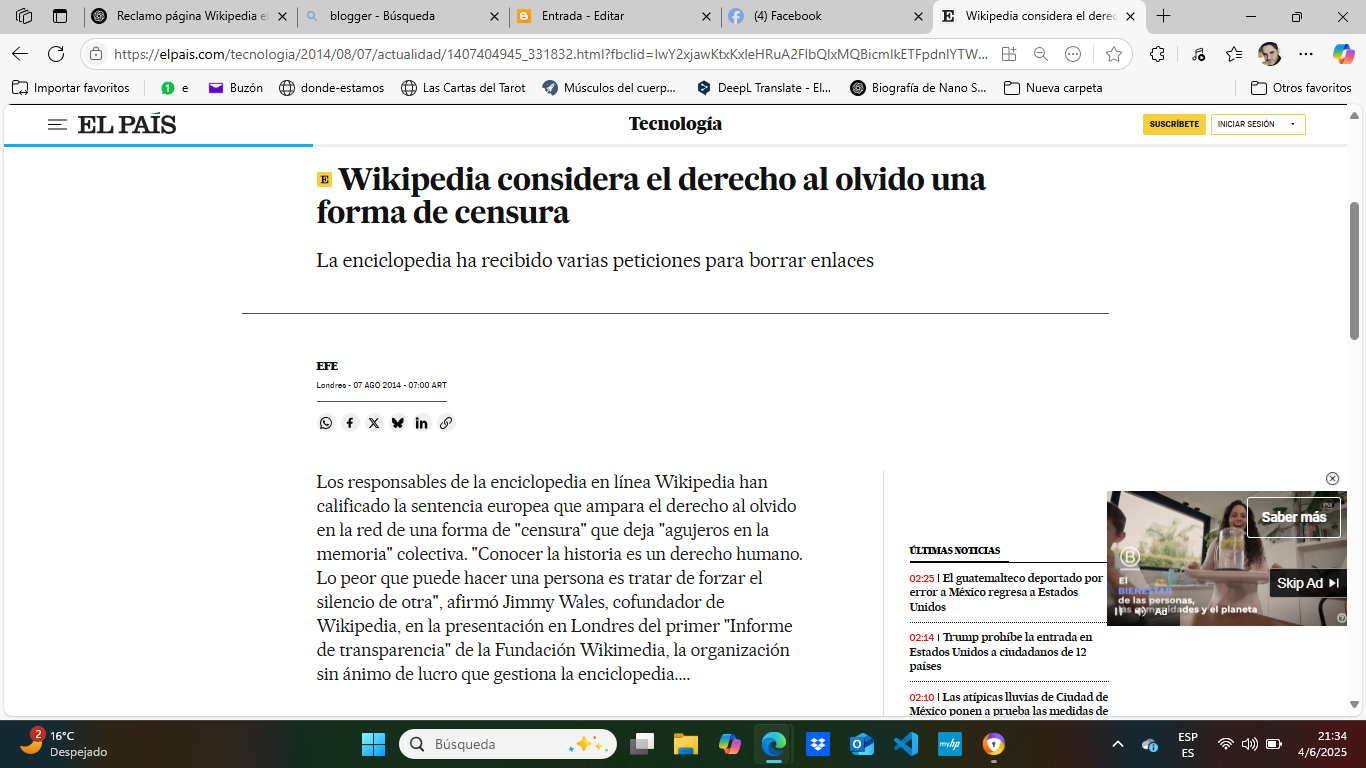Open the Tecnología section heading

coord(675,124)
